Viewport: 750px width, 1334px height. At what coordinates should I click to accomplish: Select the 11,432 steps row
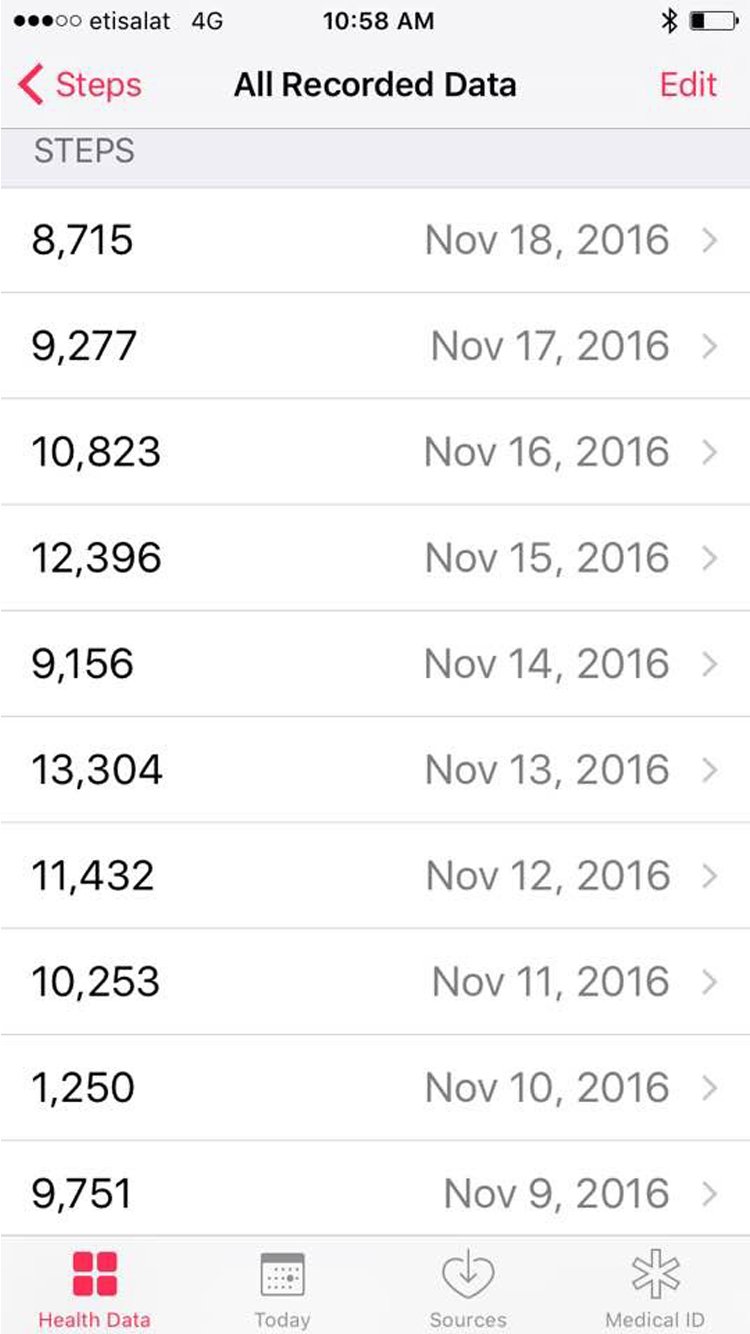pos(375,876)
